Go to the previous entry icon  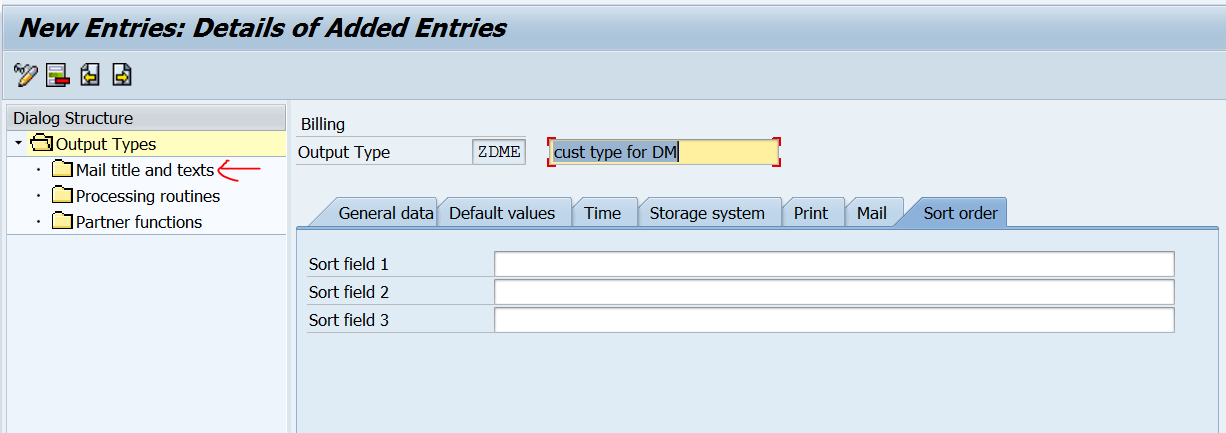point(90,75)
